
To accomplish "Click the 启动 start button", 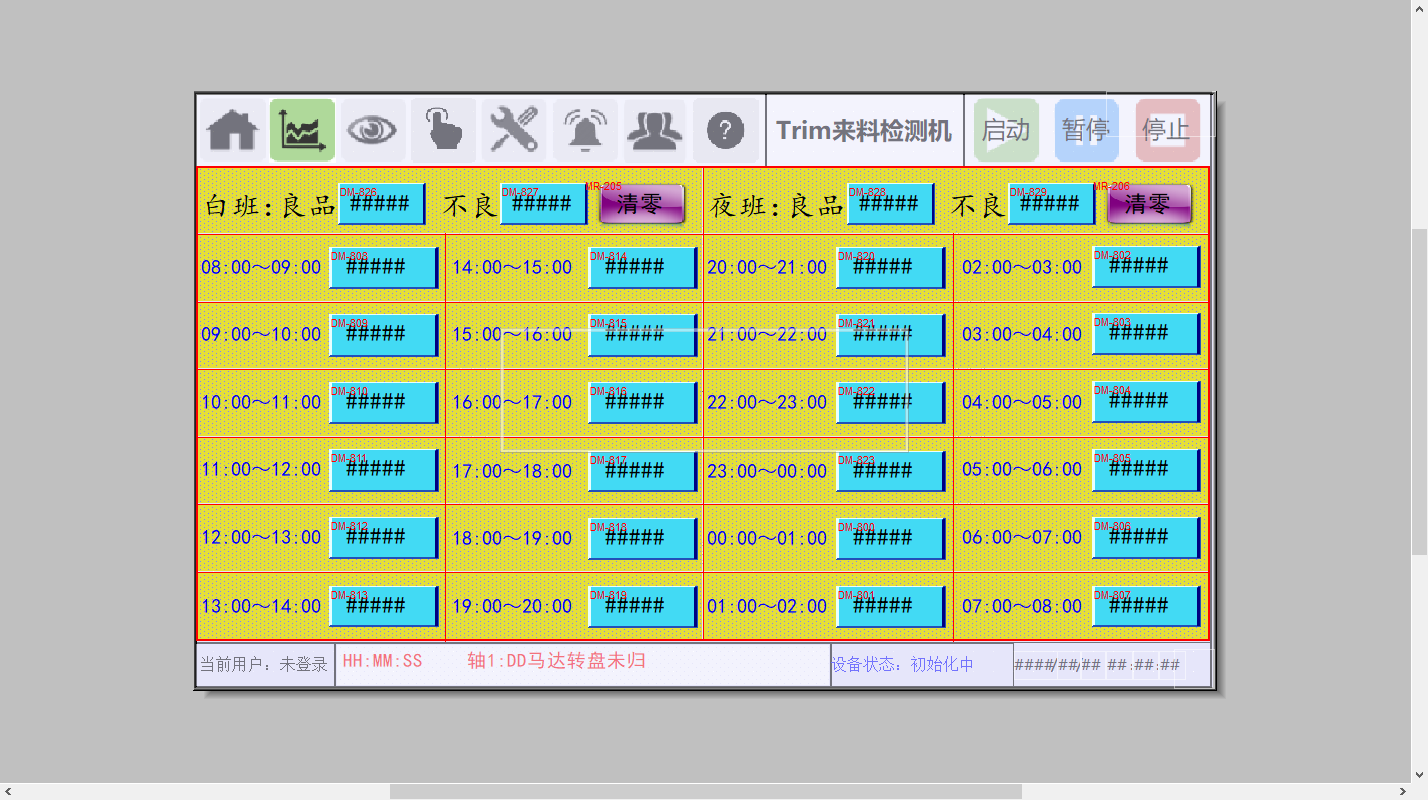I will [1006, 130].
